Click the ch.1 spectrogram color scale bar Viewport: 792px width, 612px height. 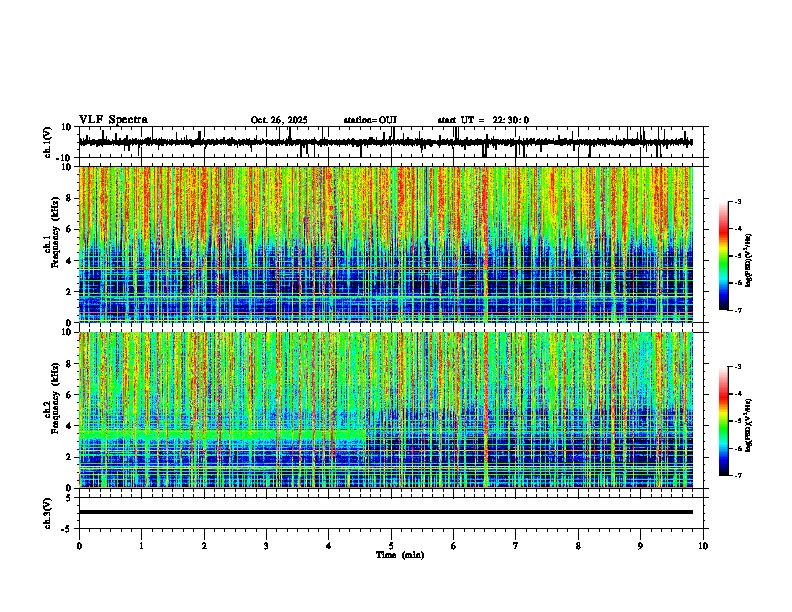724,256
